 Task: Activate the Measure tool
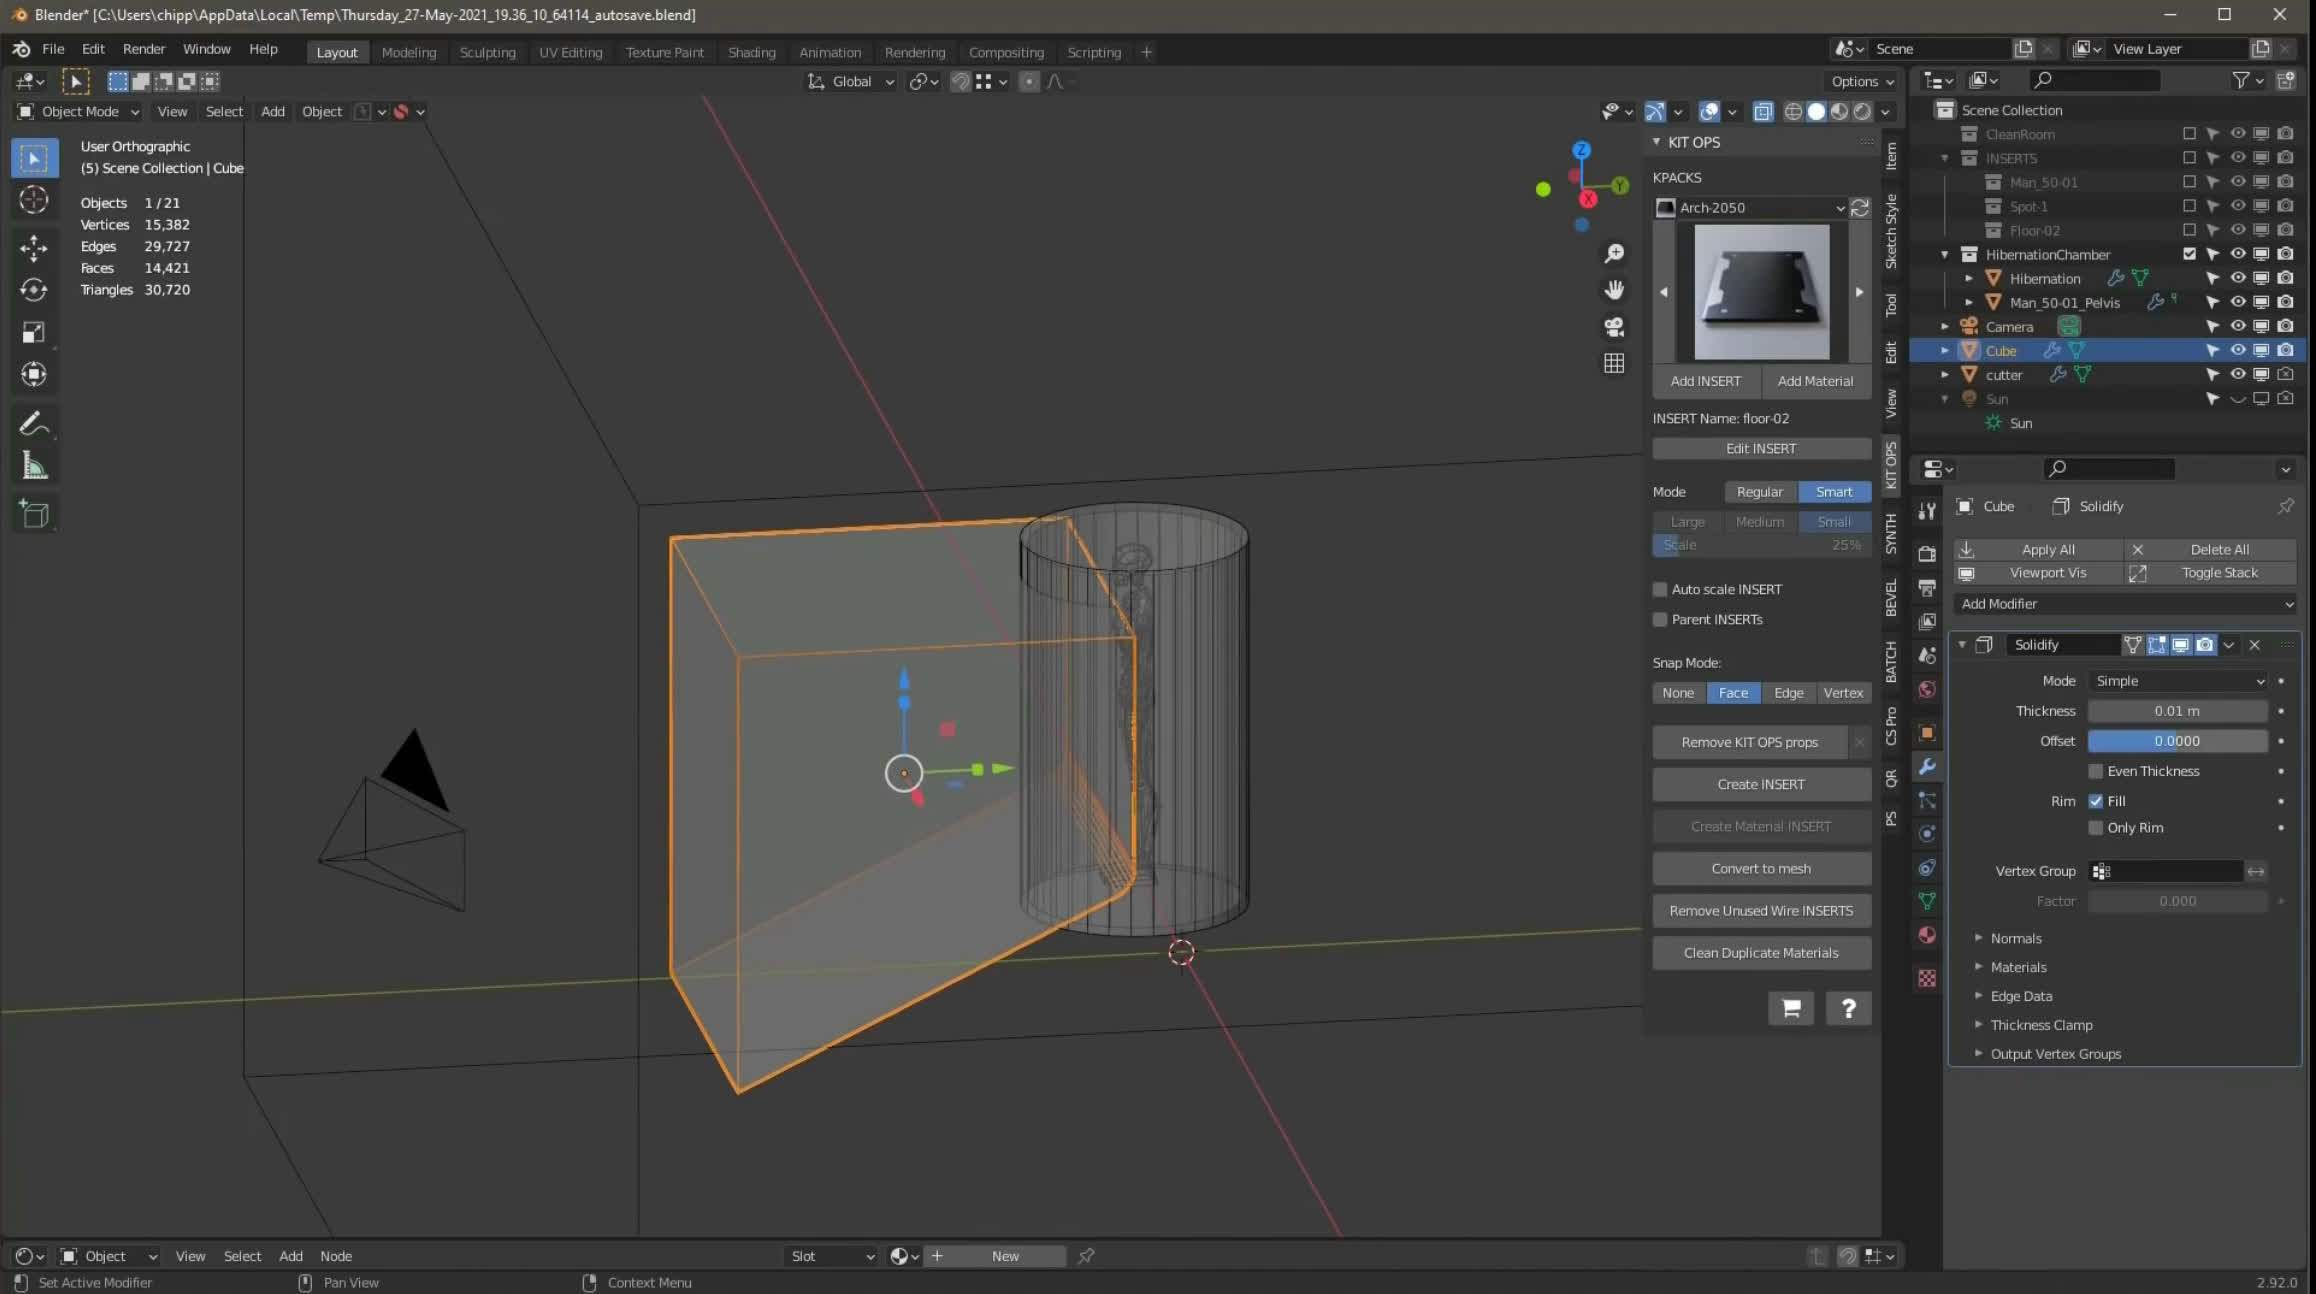(34, 466)
